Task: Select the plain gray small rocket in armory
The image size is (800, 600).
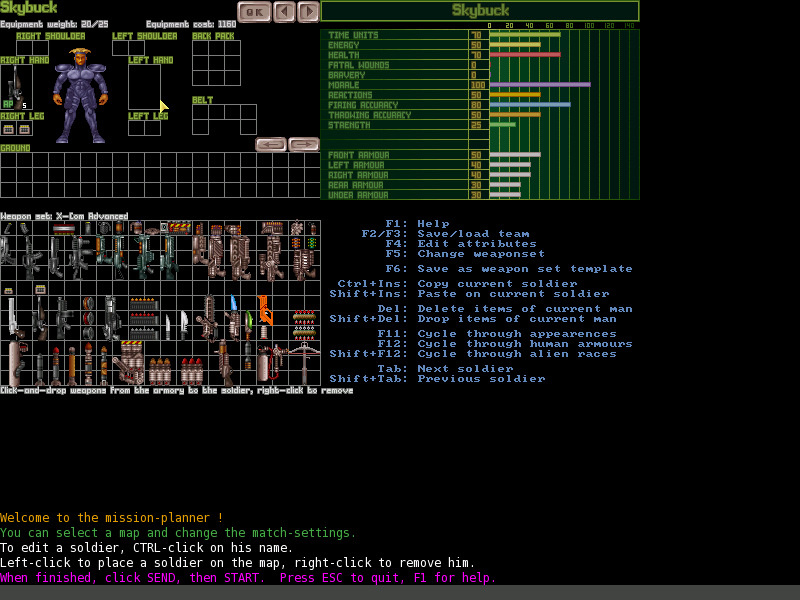Action: (x=40, y=369)
